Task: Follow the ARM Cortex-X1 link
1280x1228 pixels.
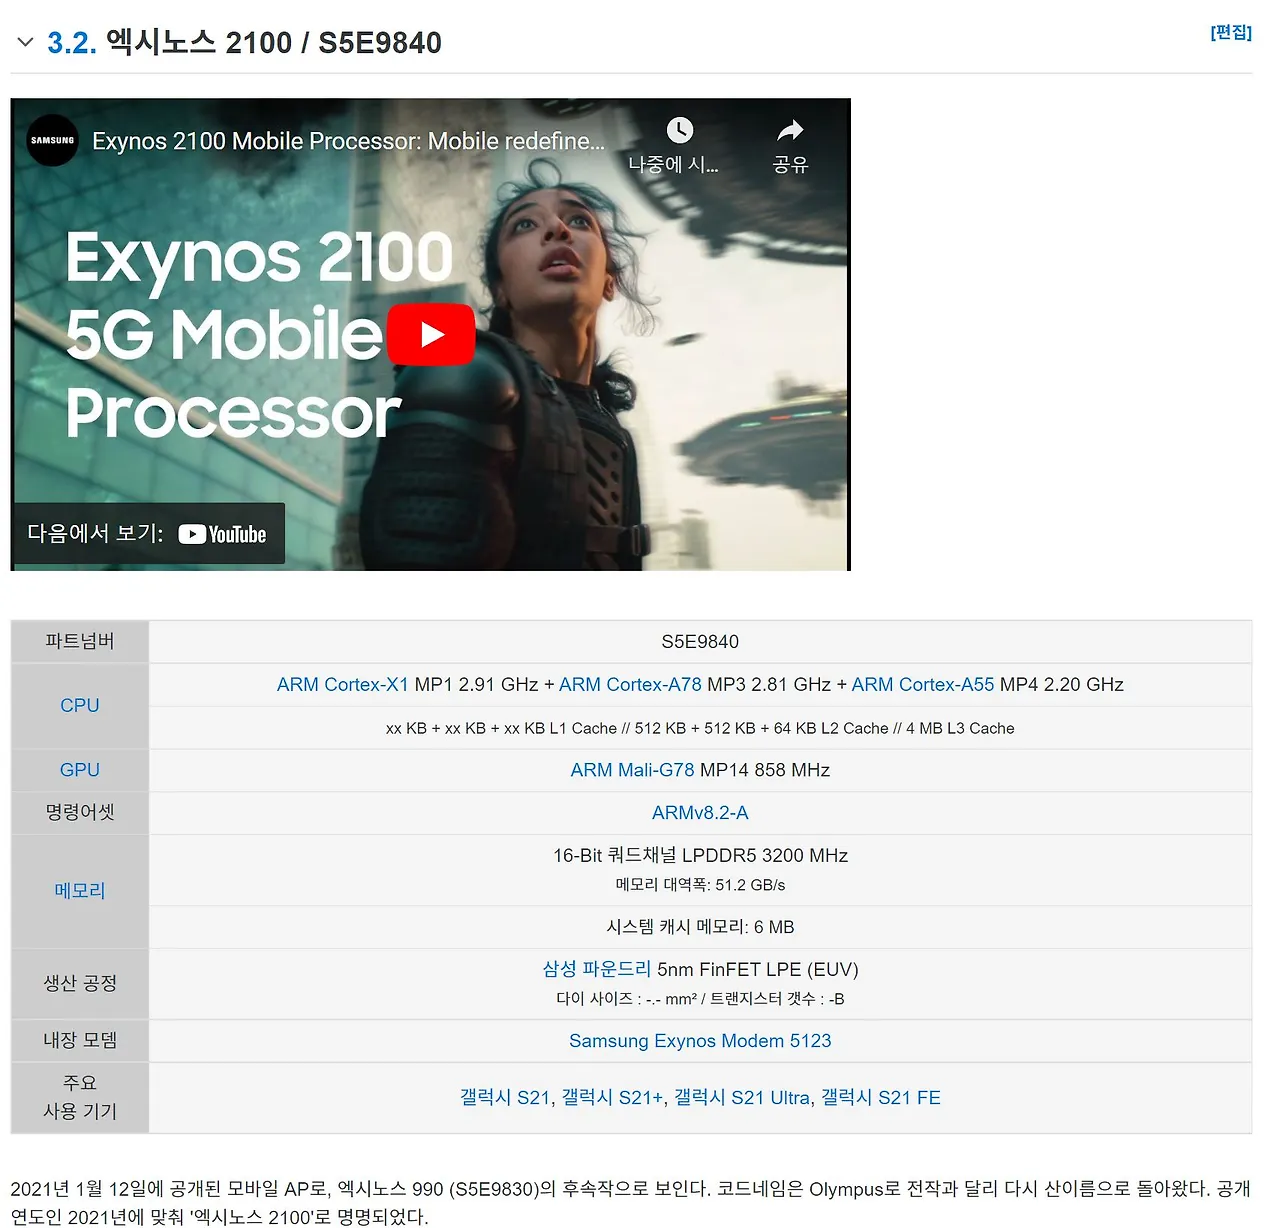Action: tap(343, 685)
